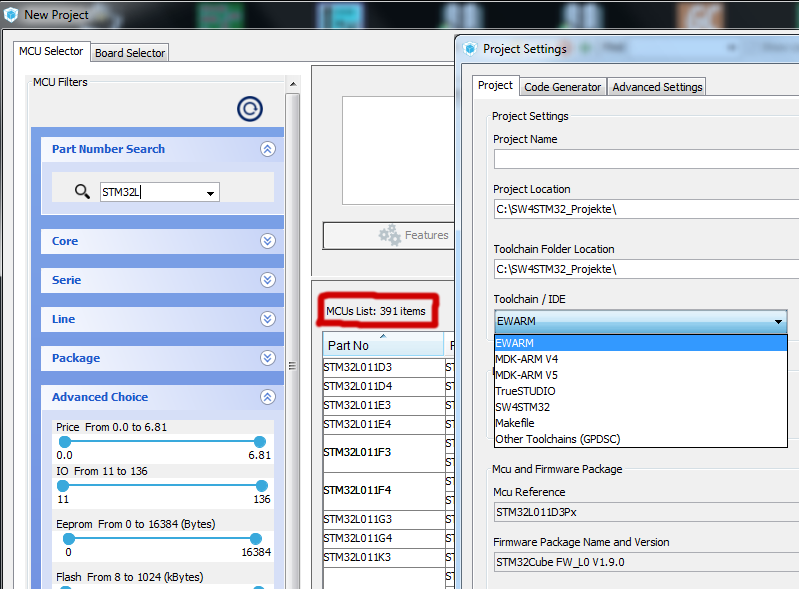The width and height of the screenshot is (799, 589).
Task: Click the Project Name input field
Action: (646, 159)
